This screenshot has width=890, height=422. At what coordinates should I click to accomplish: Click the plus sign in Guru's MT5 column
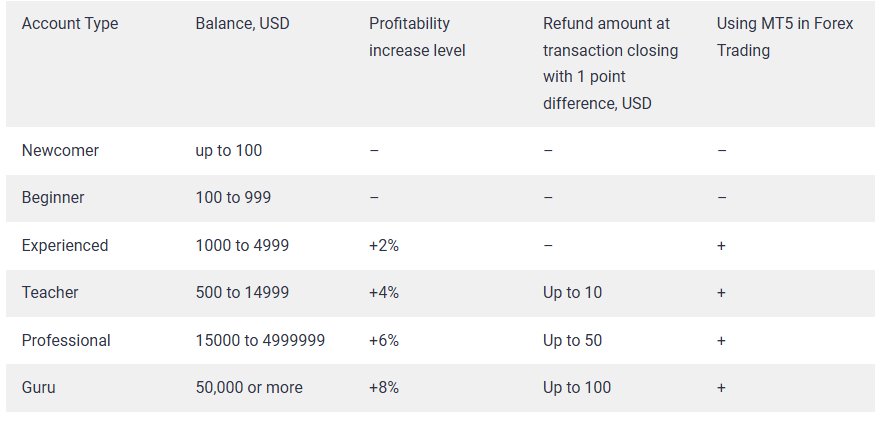[721, 387]
